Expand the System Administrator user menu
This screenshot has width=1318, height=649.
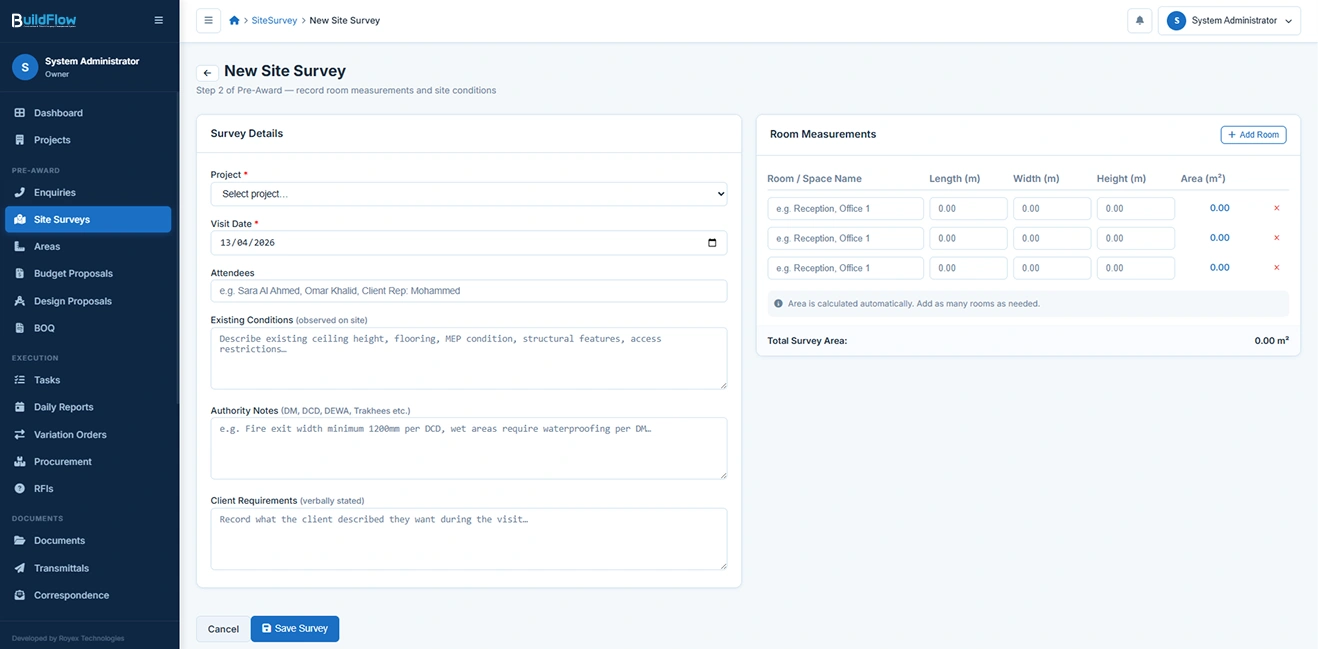pyautogui.click(x=1229, y=21)
